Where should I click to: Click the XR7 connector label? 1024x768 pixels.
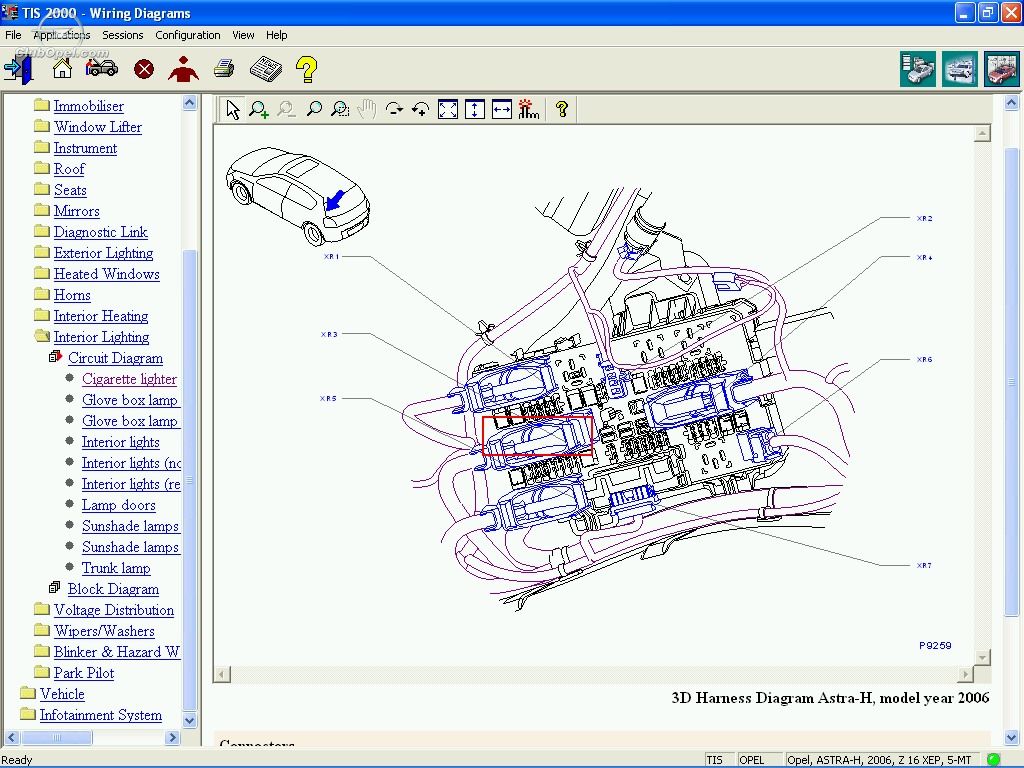click(924, 566)
